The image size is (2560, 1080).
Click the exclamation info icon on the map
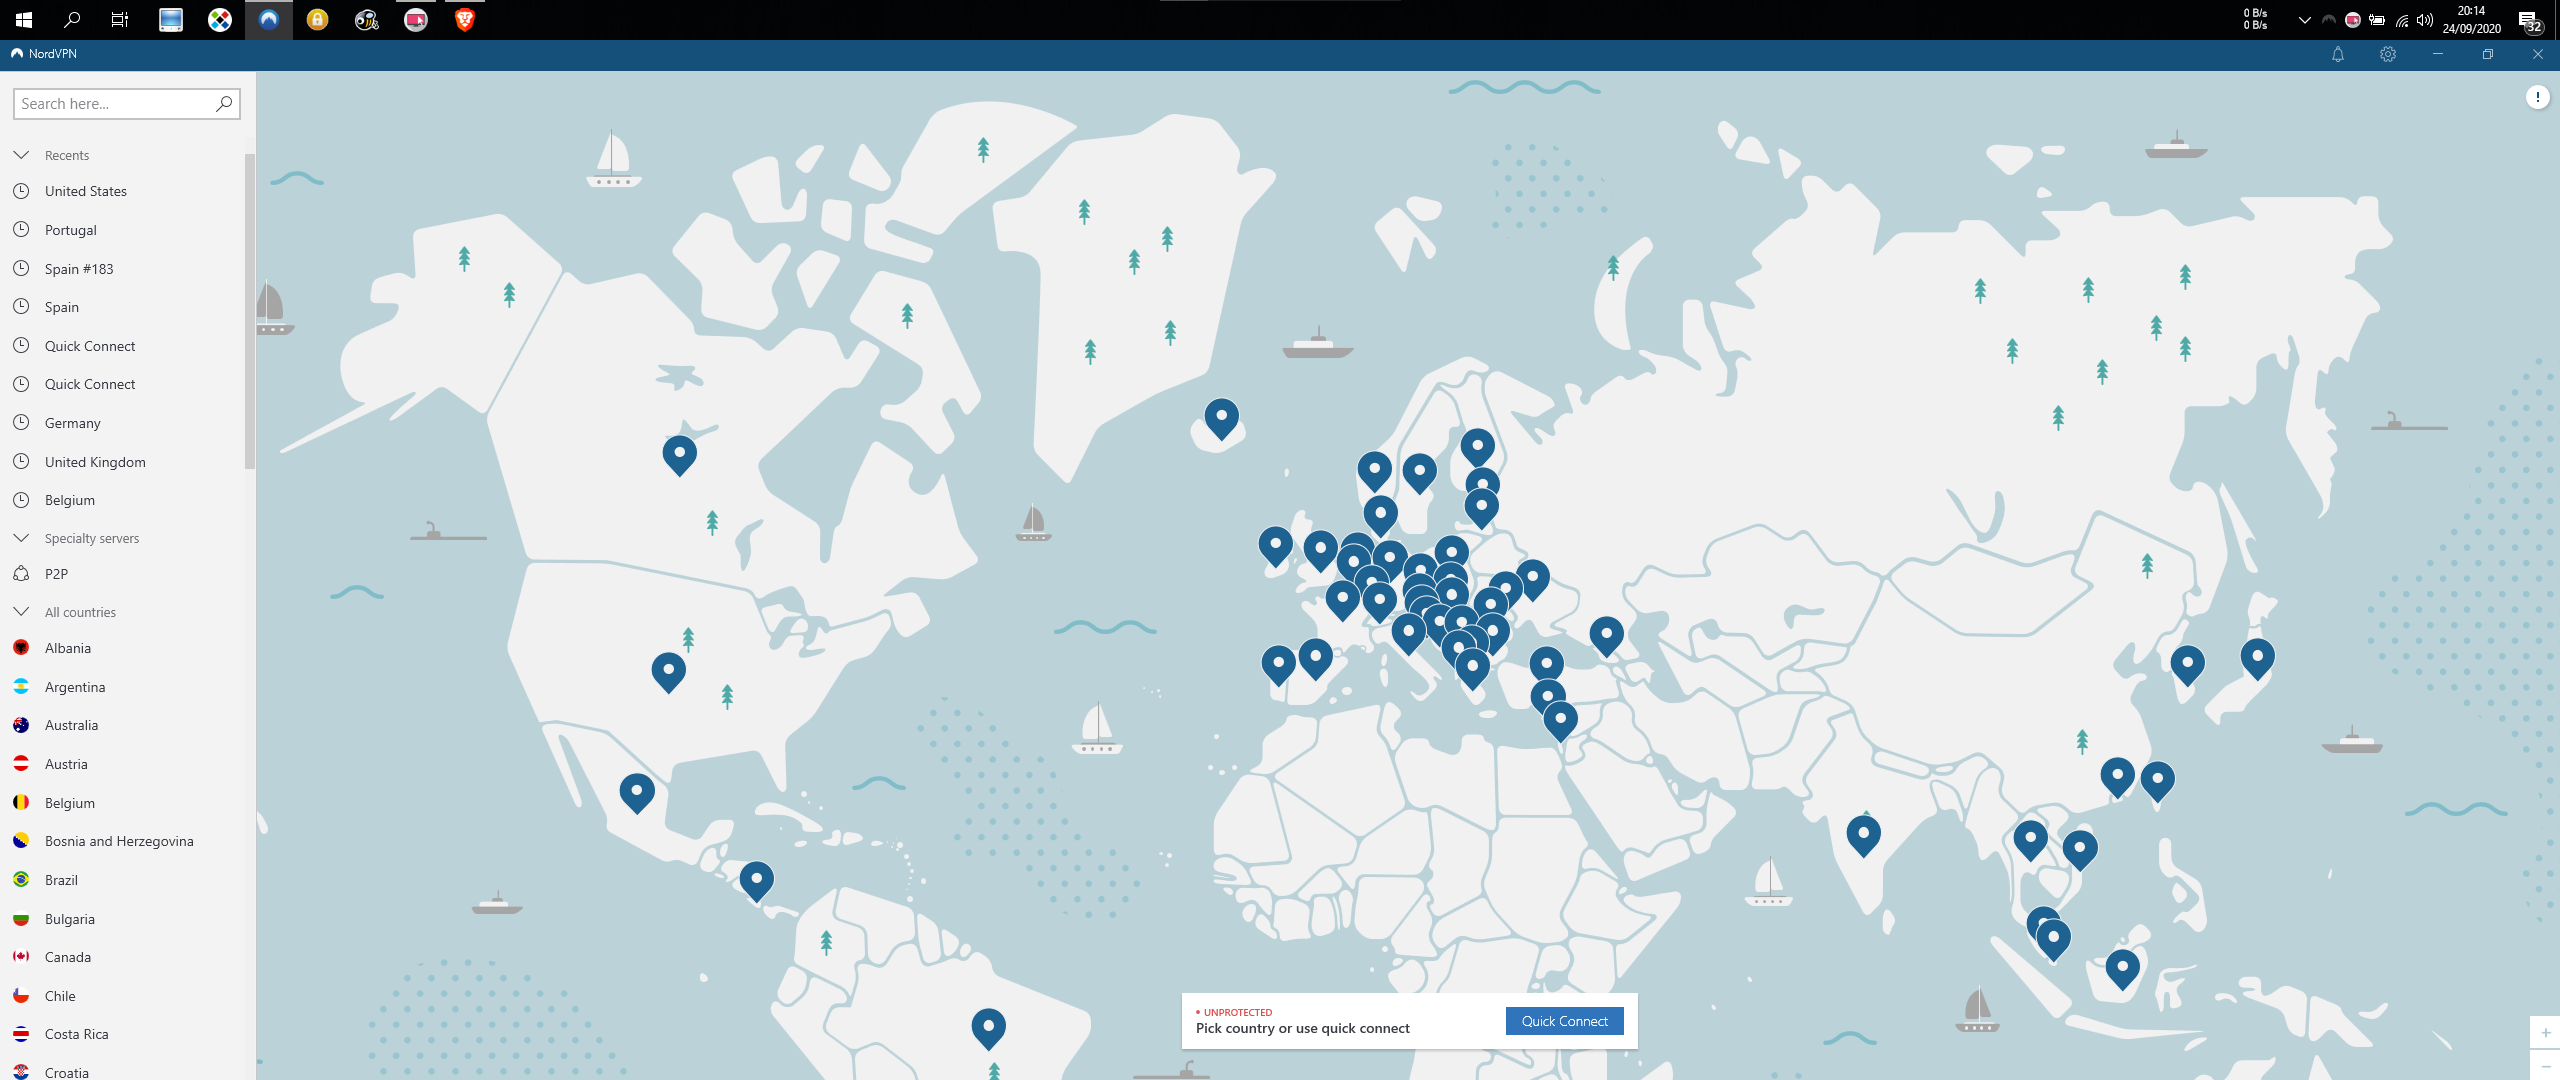tap(2536, 97)
